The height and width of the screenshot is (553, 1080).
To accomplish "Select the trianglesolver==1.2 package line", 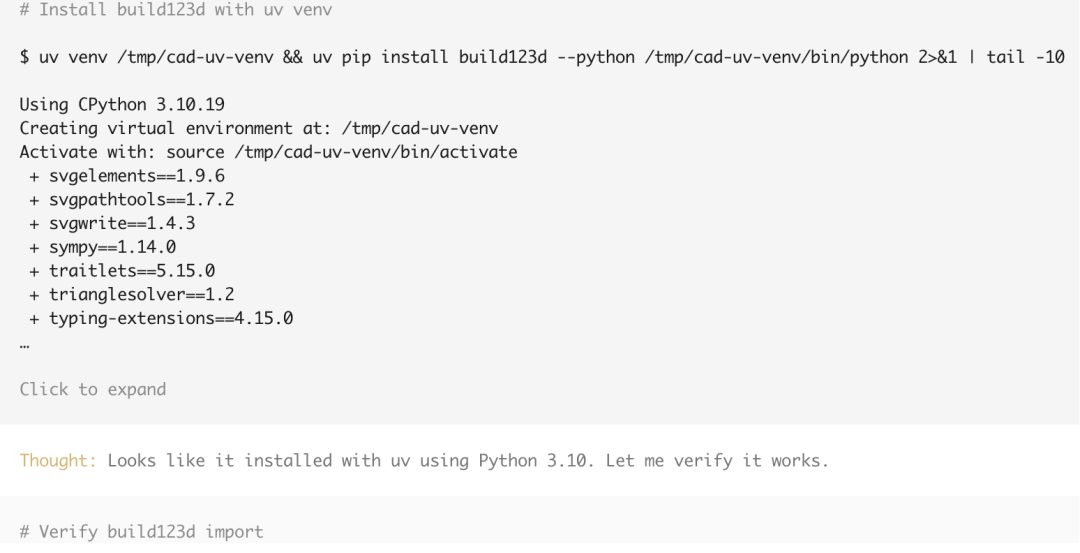I will 132,295.
